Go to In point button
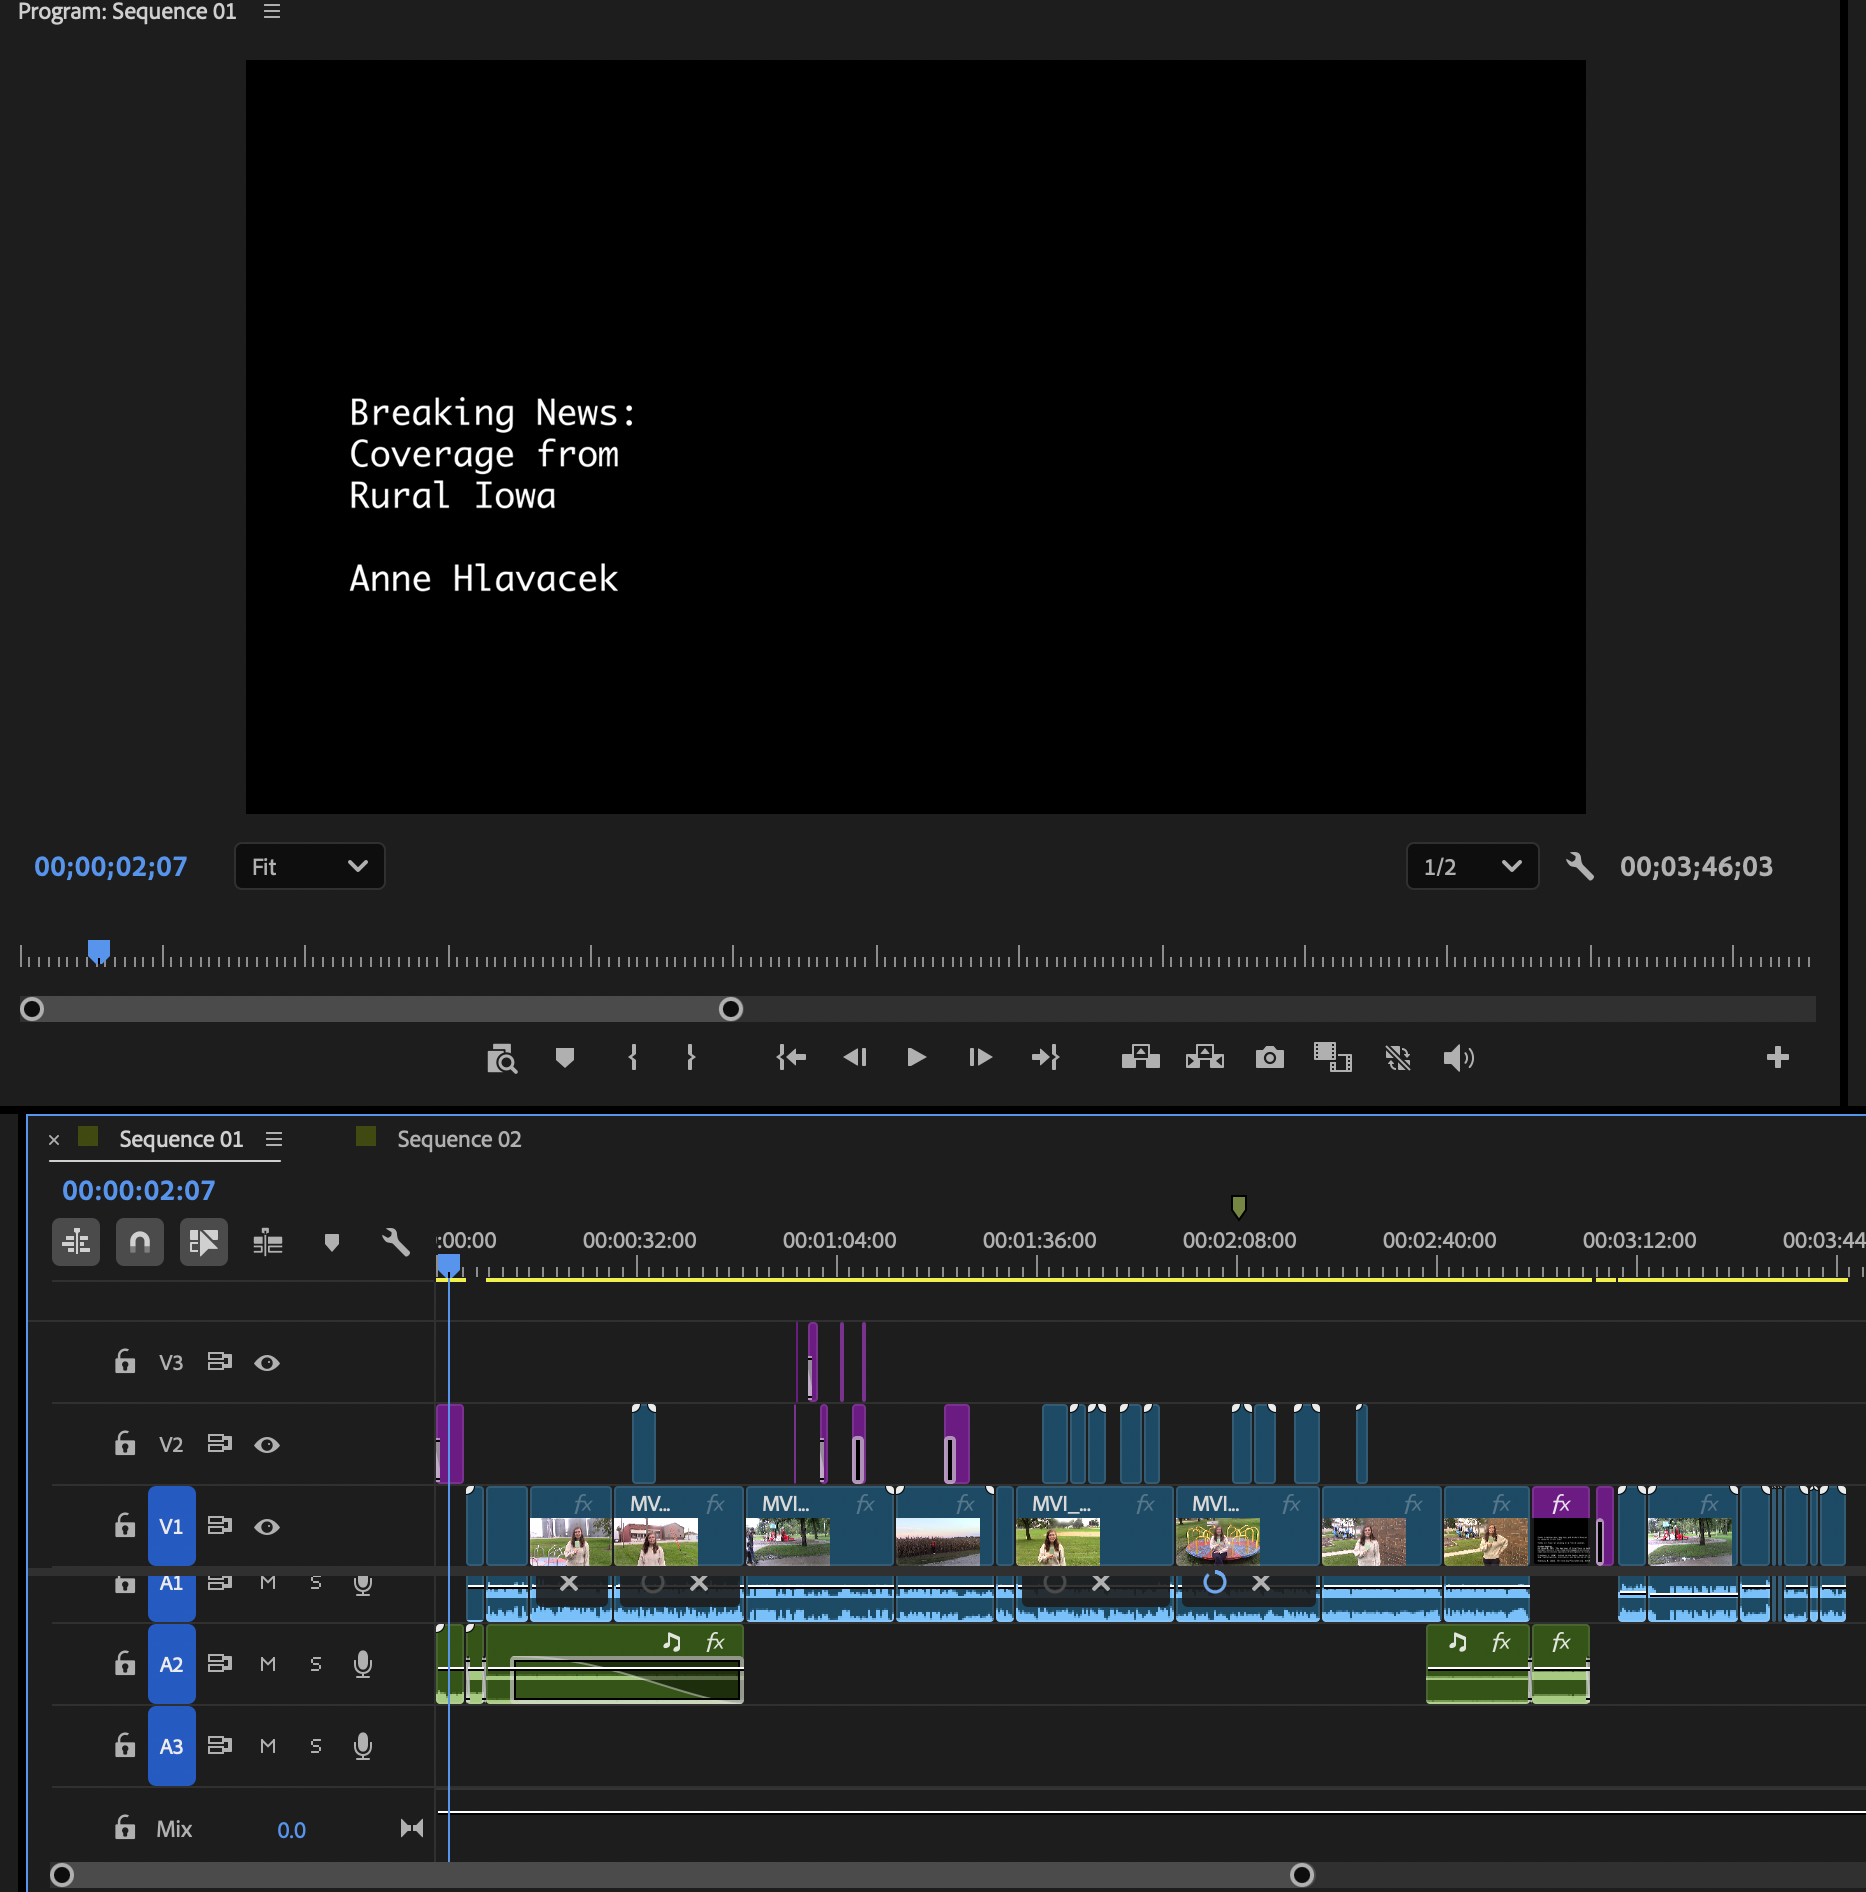Image resolution: width=1866 pixels, height=1892 pixels. tap(791, 1057)
